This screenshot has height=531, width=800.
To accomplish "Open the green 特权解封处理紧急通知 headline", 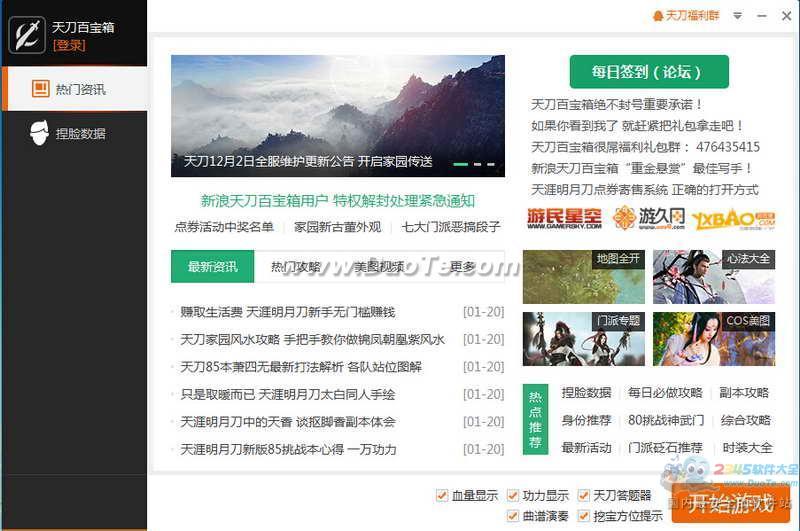I will [x=338, y=200].
